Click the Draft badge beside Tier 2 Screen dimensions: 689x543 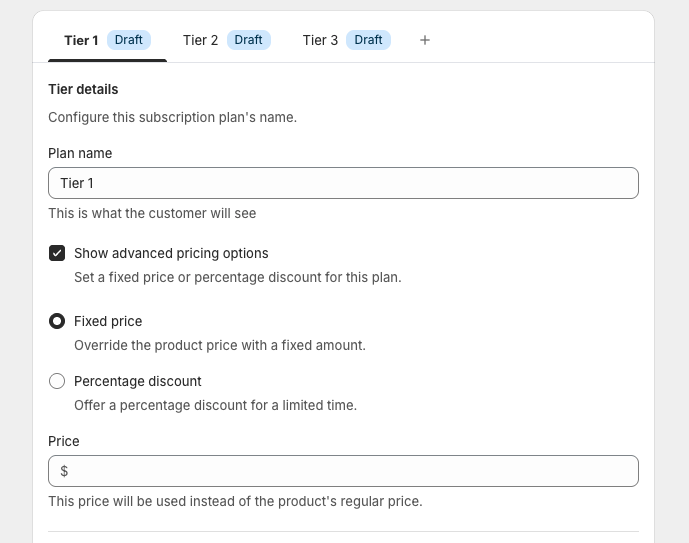click(x=248, y=40)
